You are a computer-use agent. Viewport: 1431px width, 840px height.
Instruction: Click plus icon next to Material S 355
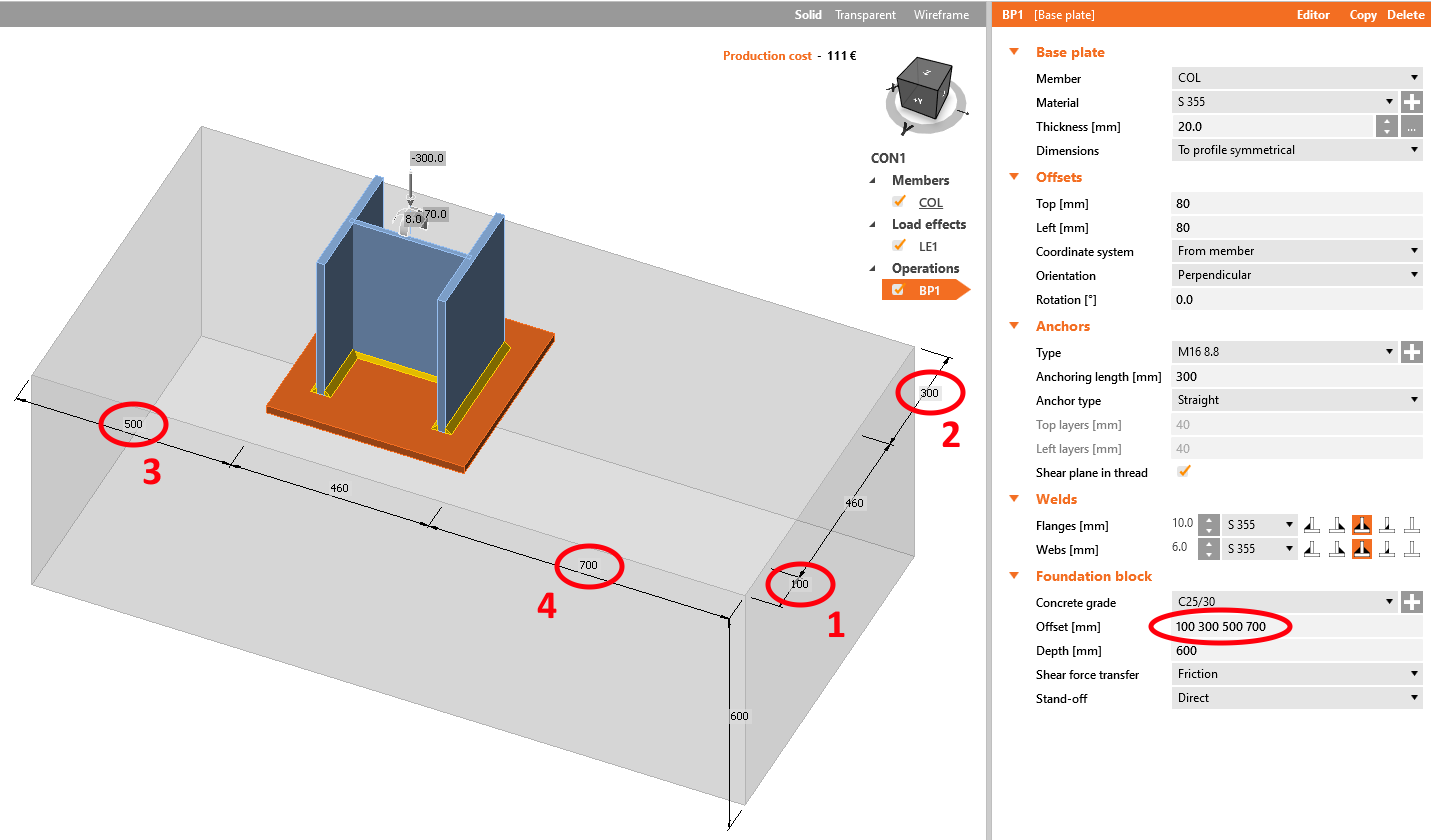coord(1411,101)
